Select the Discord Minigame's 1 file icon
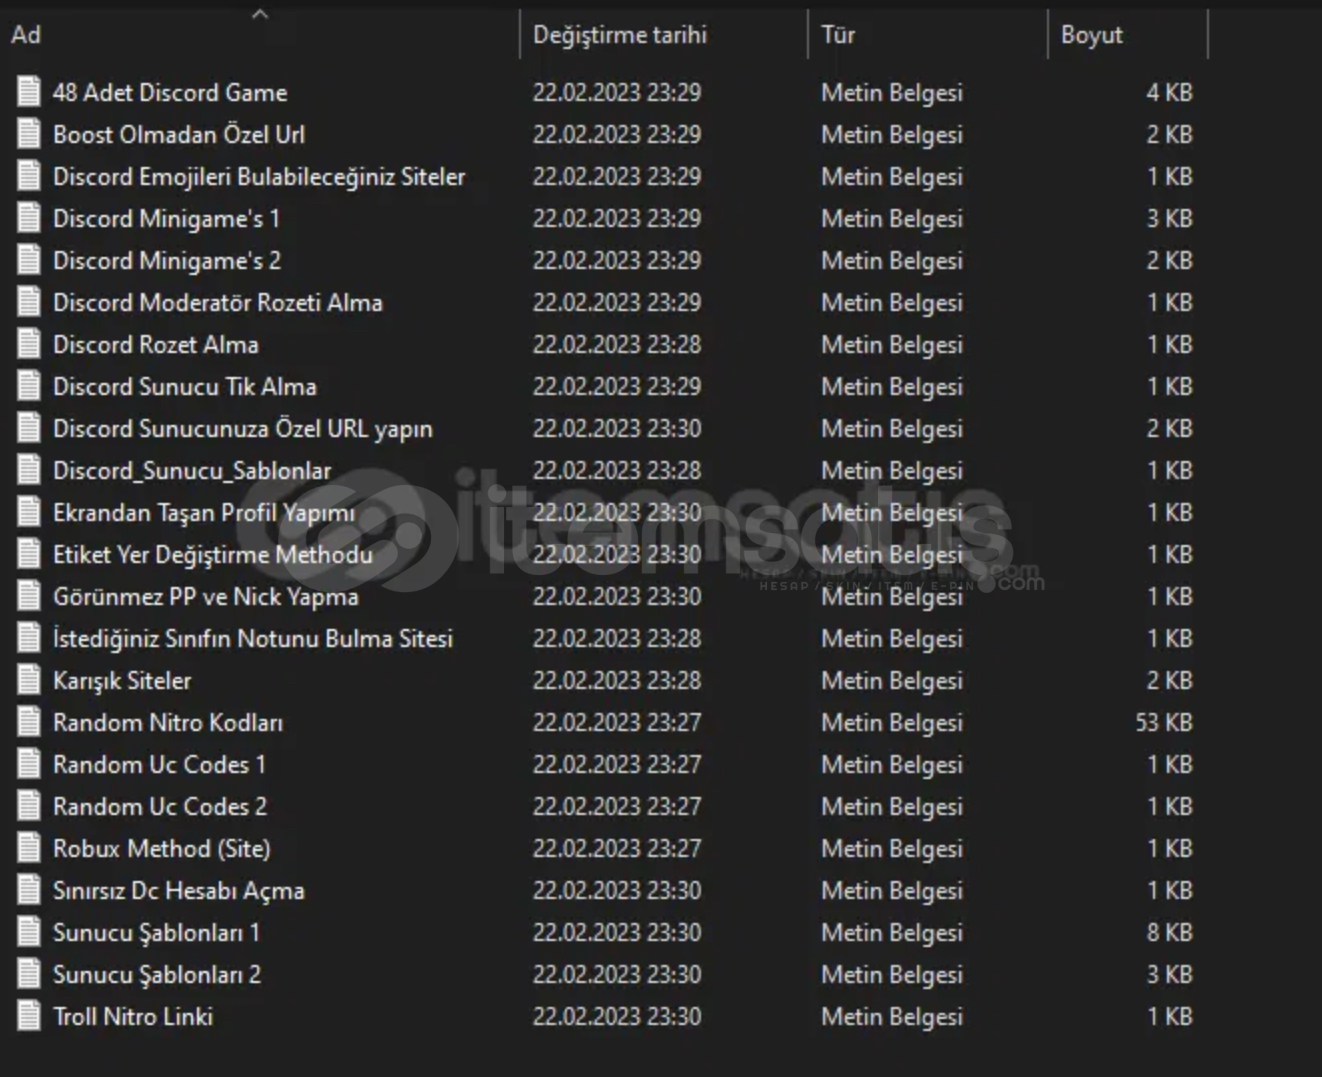1322x1077 pixels. click(x=29, y=218)
